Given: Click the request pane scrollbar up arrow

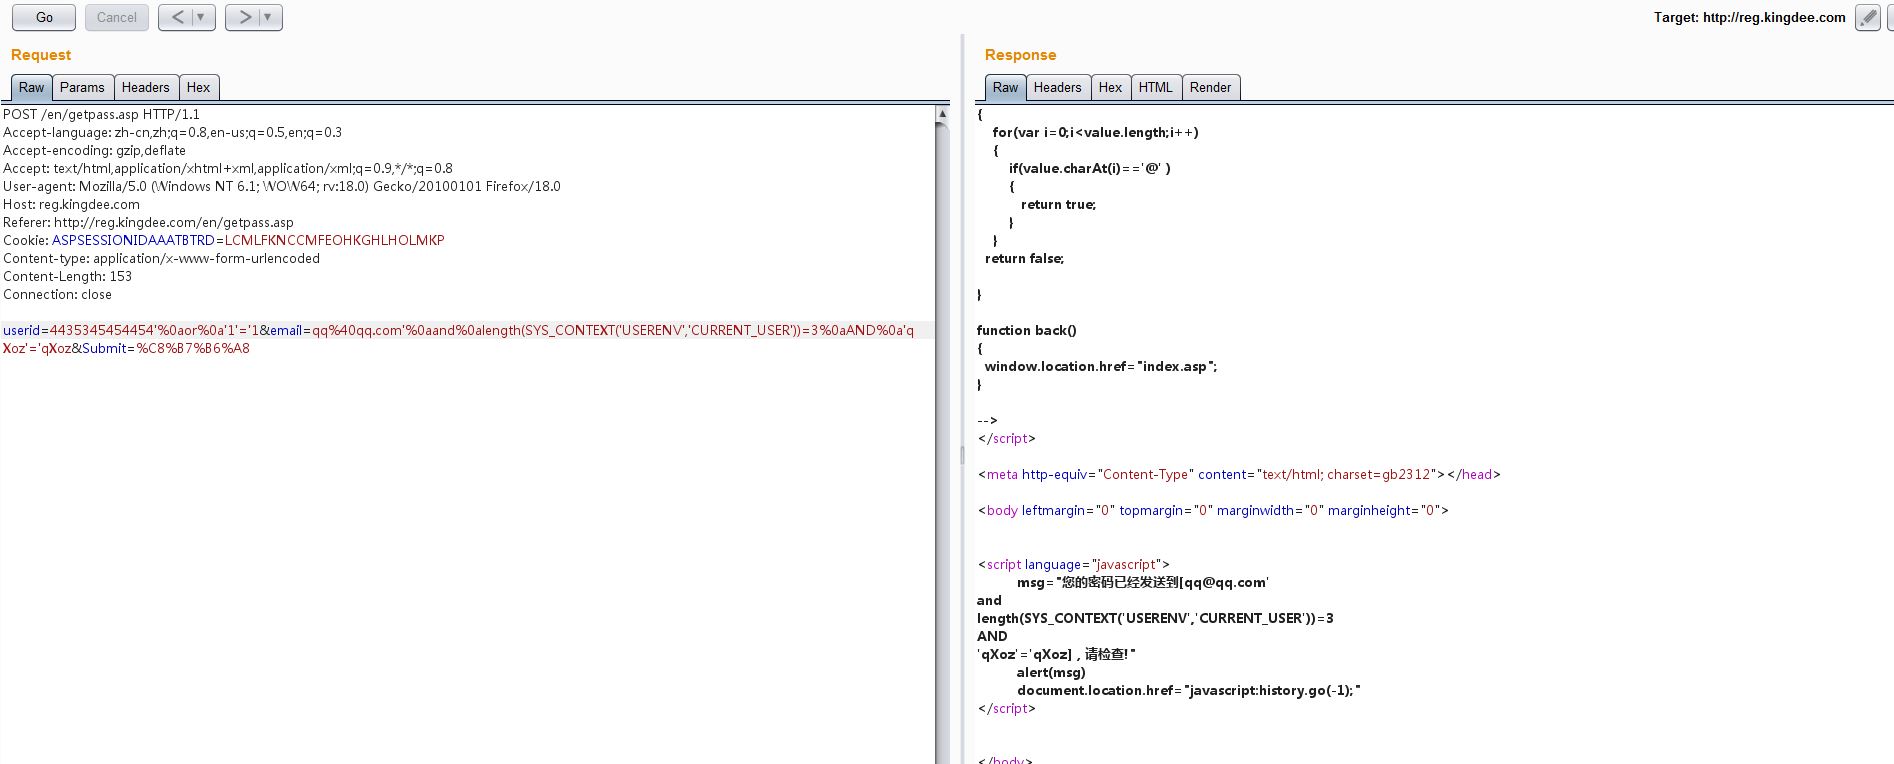Looking at the screenshot, I should click(x=942, y=114).
